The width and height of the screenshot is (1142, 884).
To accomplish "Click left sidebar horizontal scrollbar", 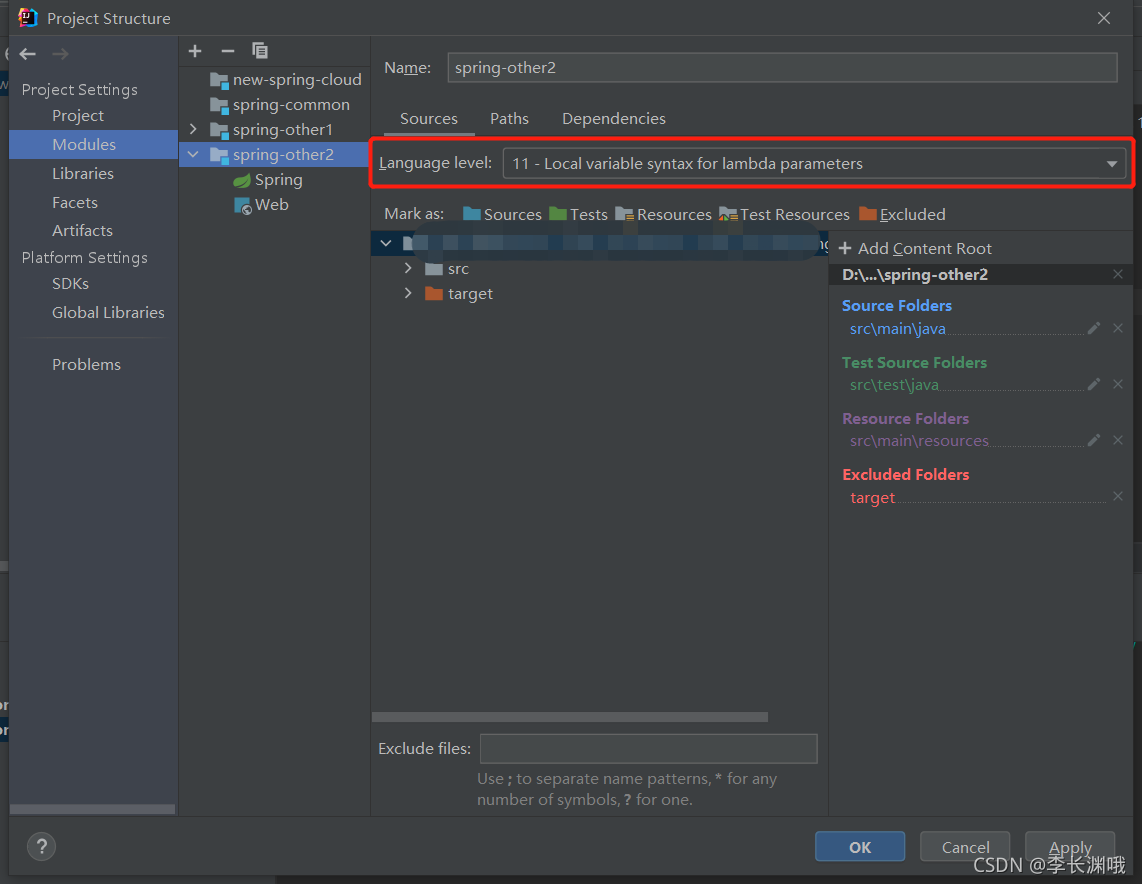I will pos(92,809).
